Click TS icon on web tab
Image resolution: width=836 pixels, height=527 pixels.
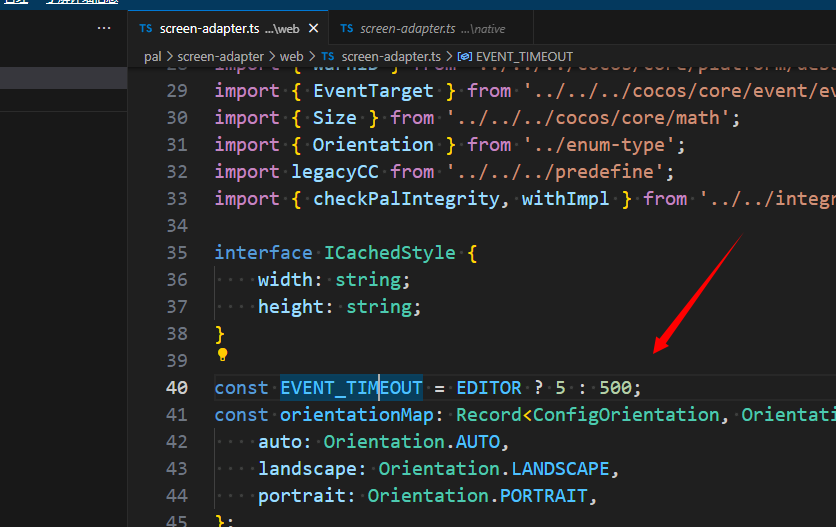point(146,28)
